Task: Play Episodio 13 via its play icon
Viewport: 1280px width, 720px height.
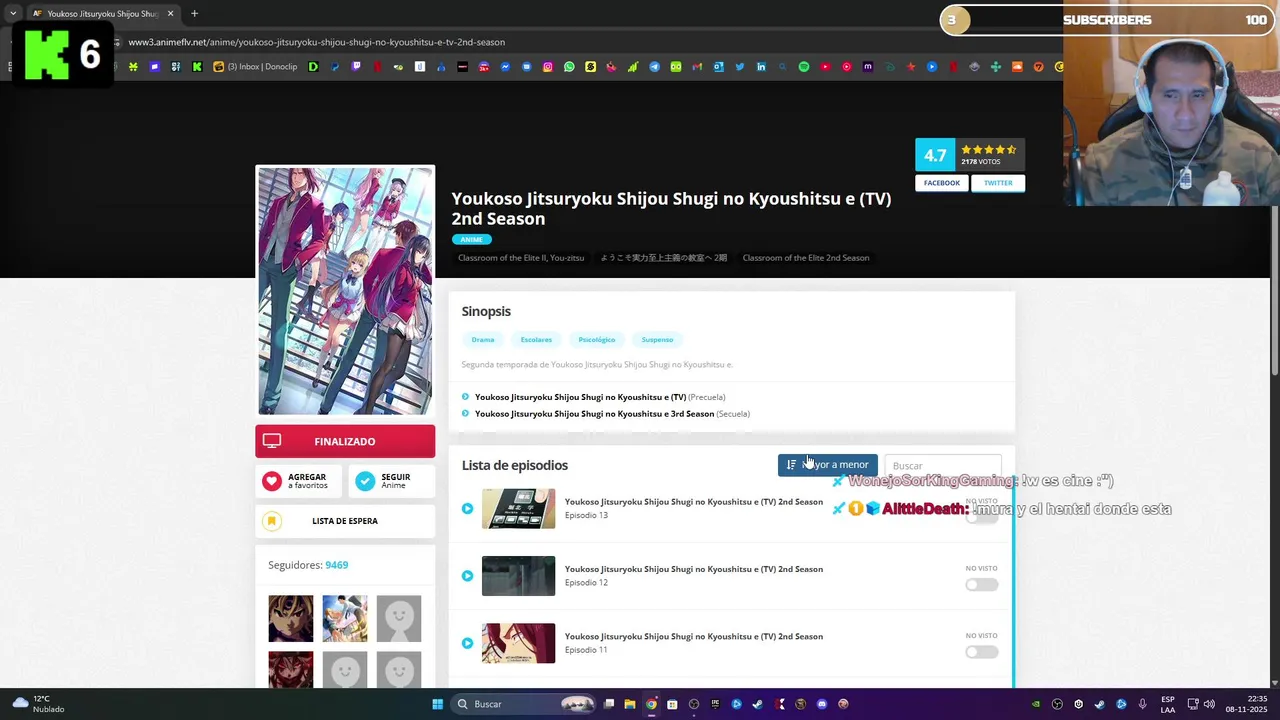Action: click(467, 509)
